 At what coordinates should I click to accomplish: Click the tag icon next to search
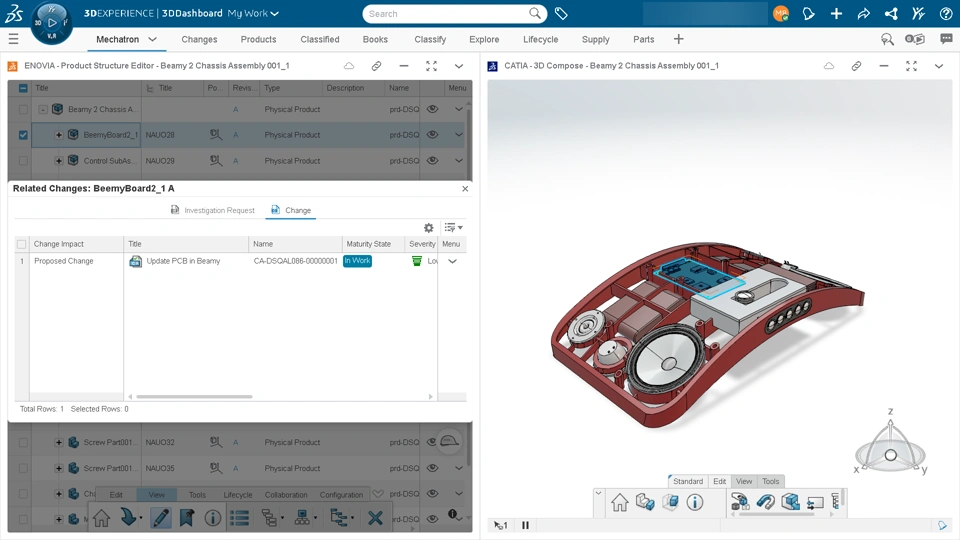pos(561,13)
